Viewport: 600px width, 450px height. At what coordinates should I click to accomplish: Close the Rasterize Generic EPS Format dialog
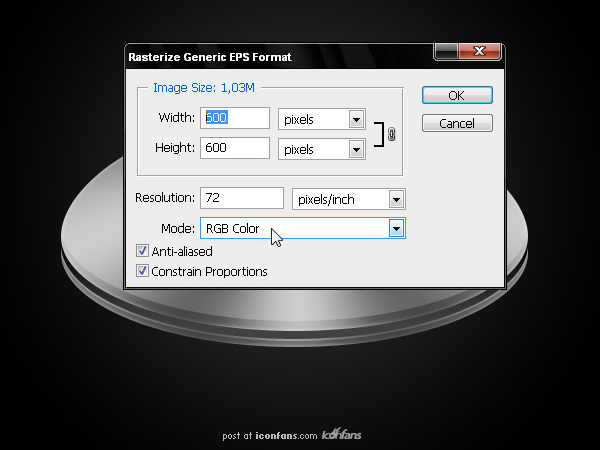pyautogui.click(x=480, y=51)
